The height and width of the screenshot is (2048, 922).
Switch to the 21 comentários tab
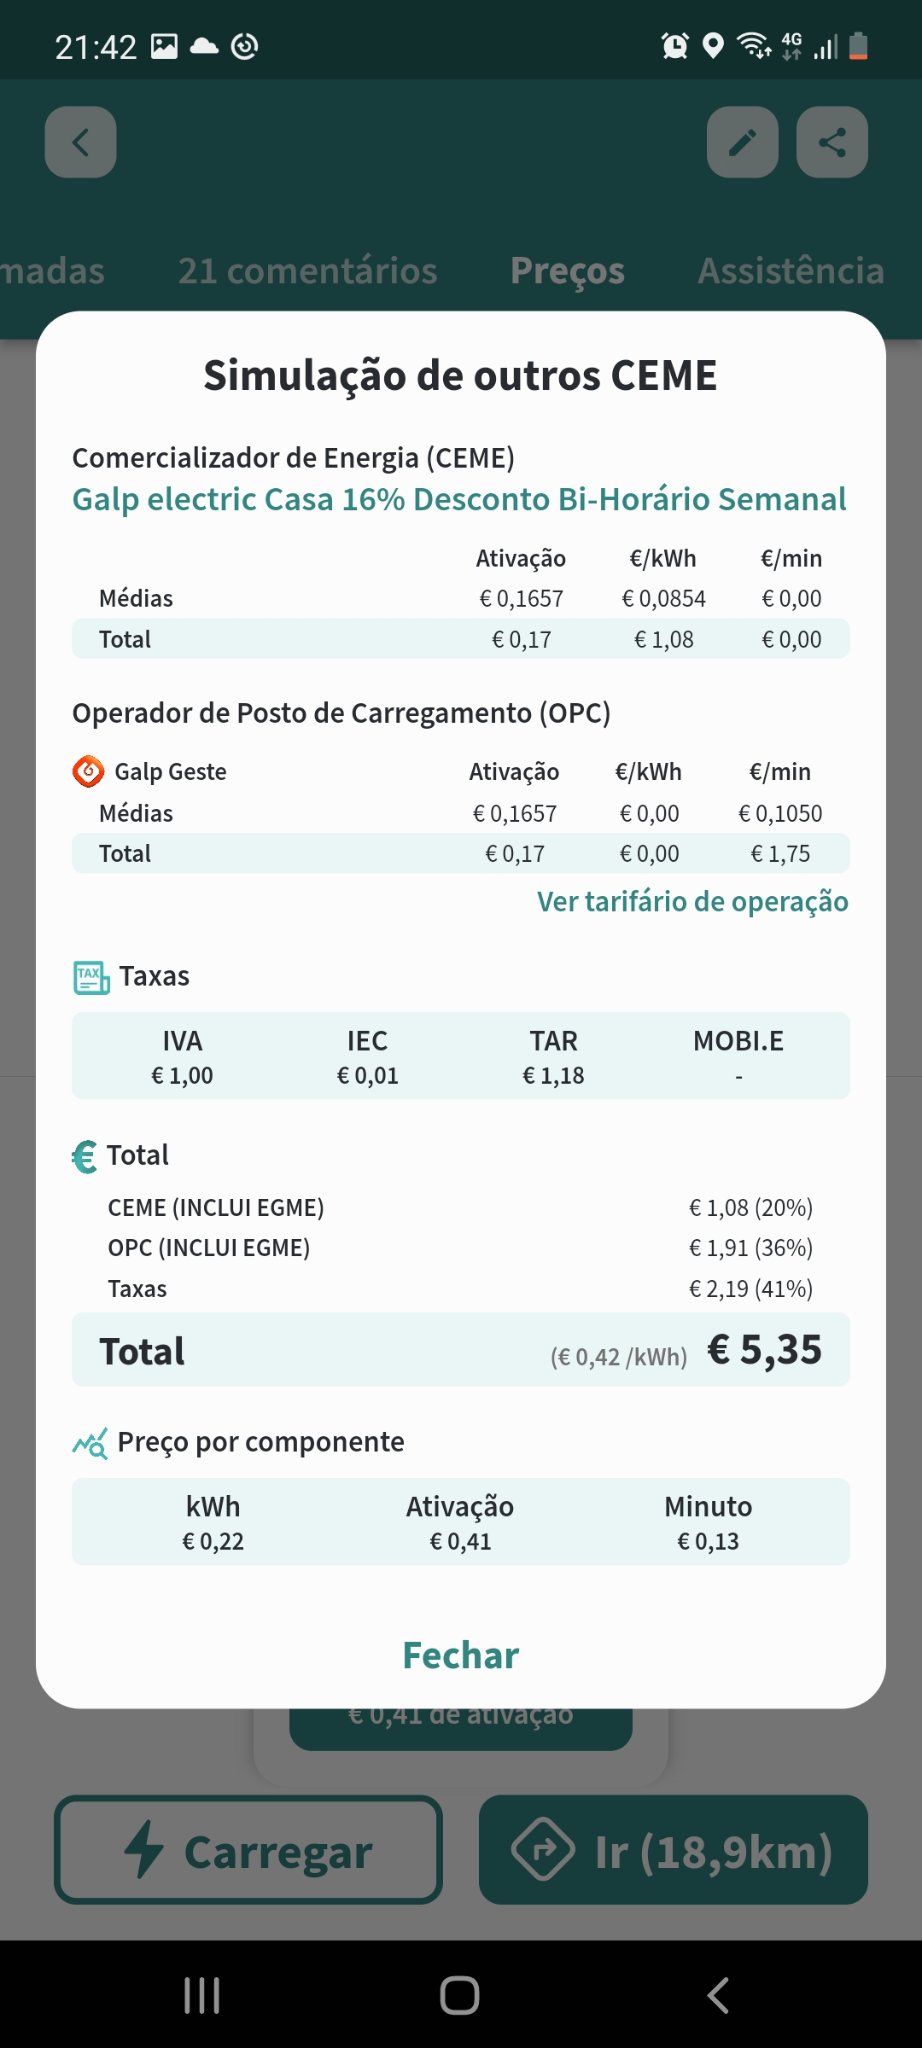[307, 271]
